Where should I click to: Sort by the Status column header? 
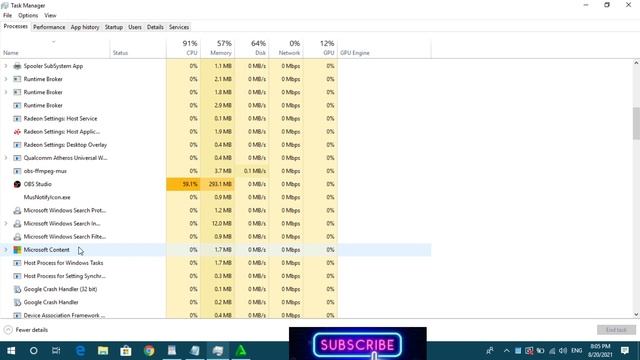point(138,48)
